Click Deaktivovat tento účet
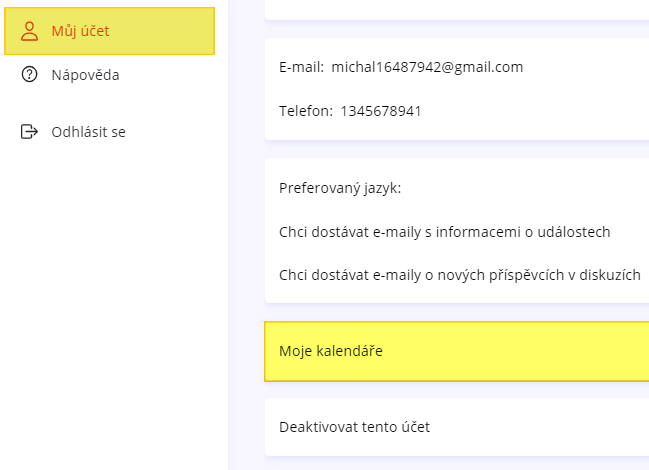The image size is (649, 470). (354, 427)
